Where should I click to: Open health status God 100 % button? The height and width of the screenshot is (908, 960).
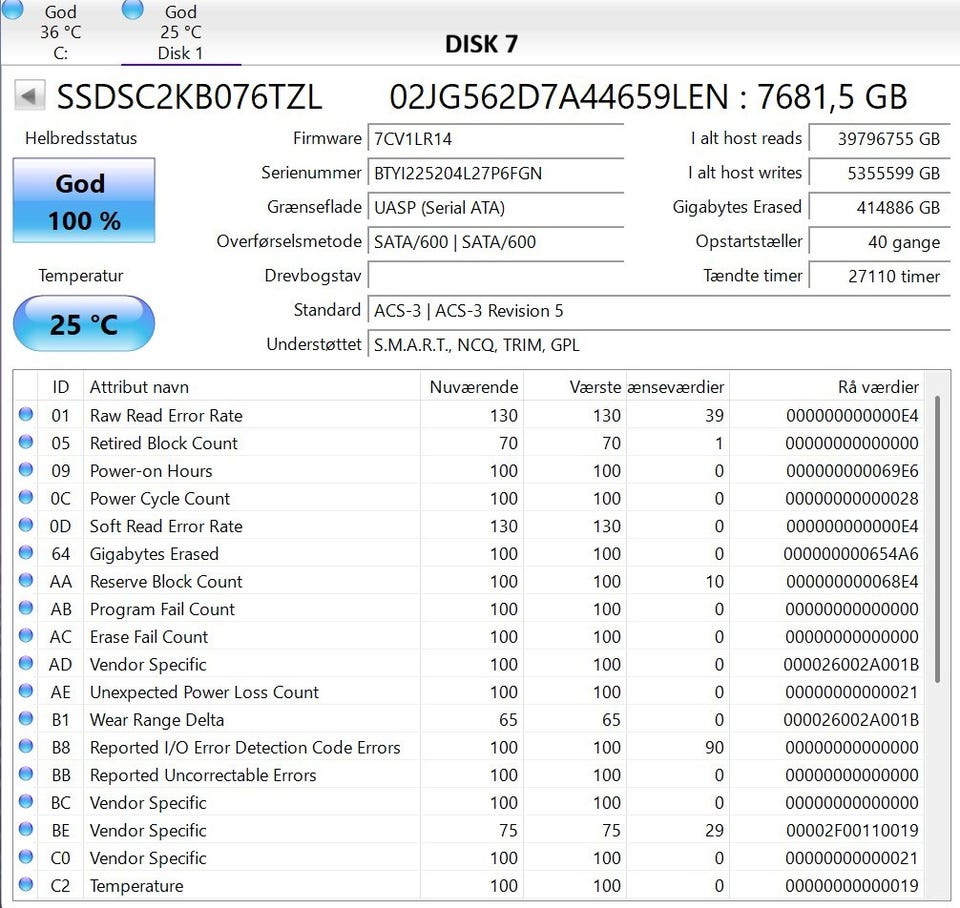pyautogui.click(x=84, y=200)
